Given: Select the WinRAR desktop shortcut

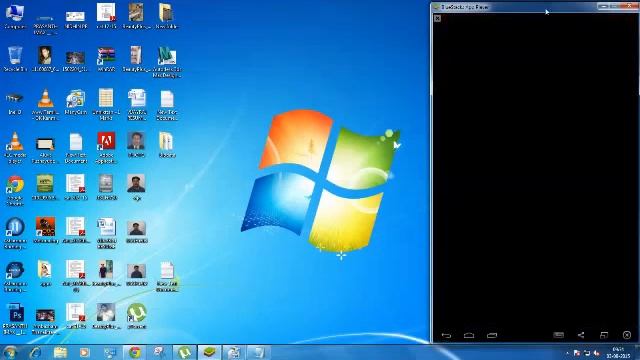Looking at the screenshot, I should point(106,59).
